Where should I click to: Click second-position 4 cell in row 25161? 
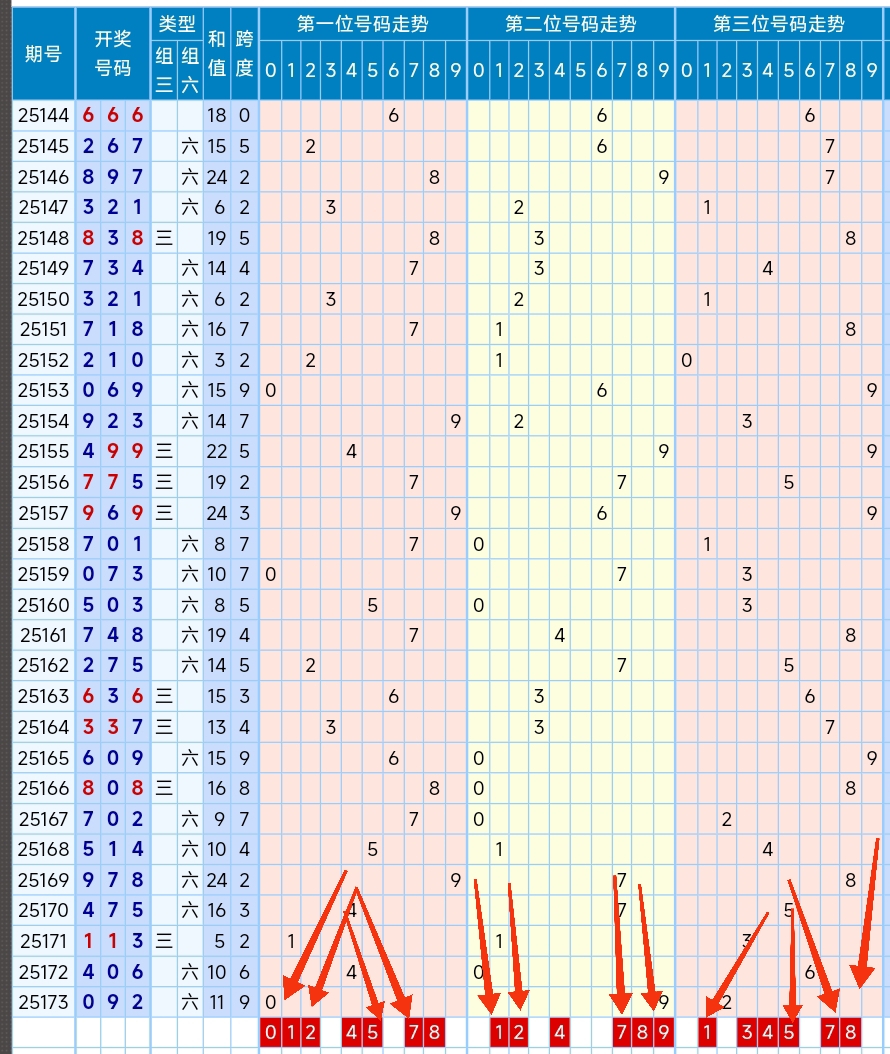[x=559, y=635]
